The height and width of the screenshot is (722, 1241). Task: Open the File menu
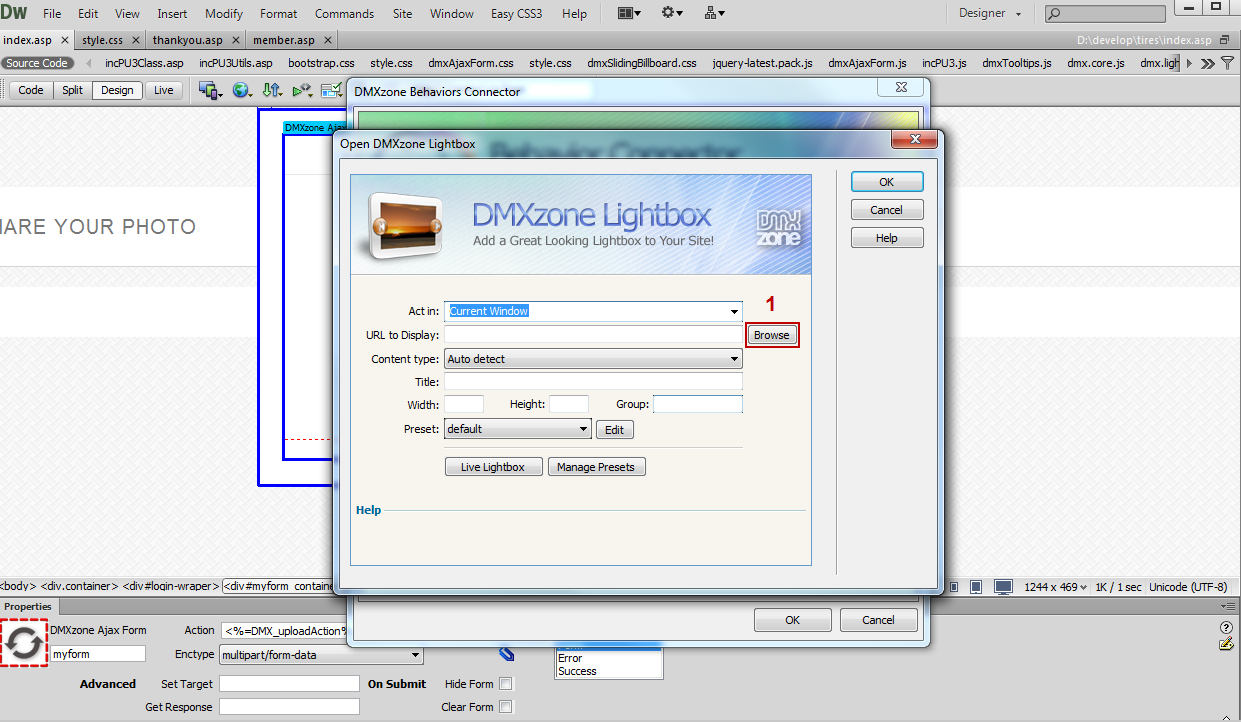click(x=52, y=14)
